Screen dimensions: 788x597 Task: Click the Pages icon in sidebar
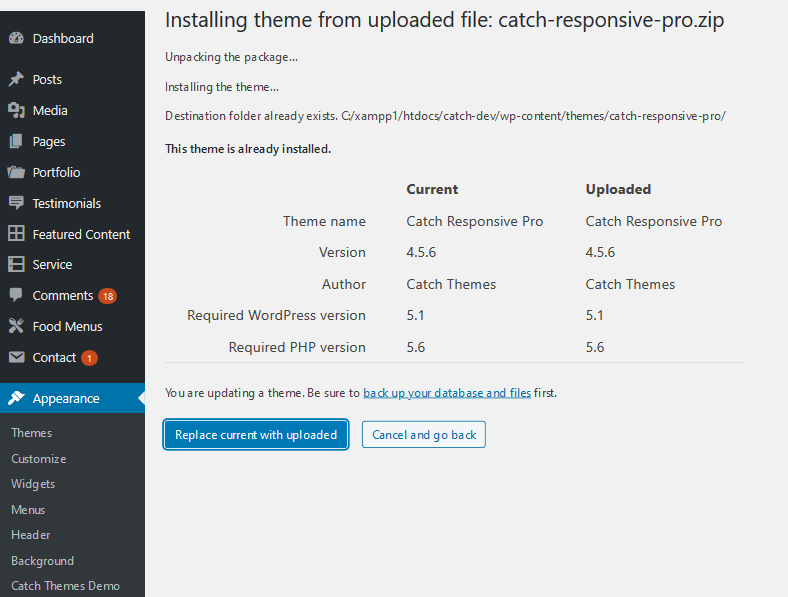click(x=16, y=142)
